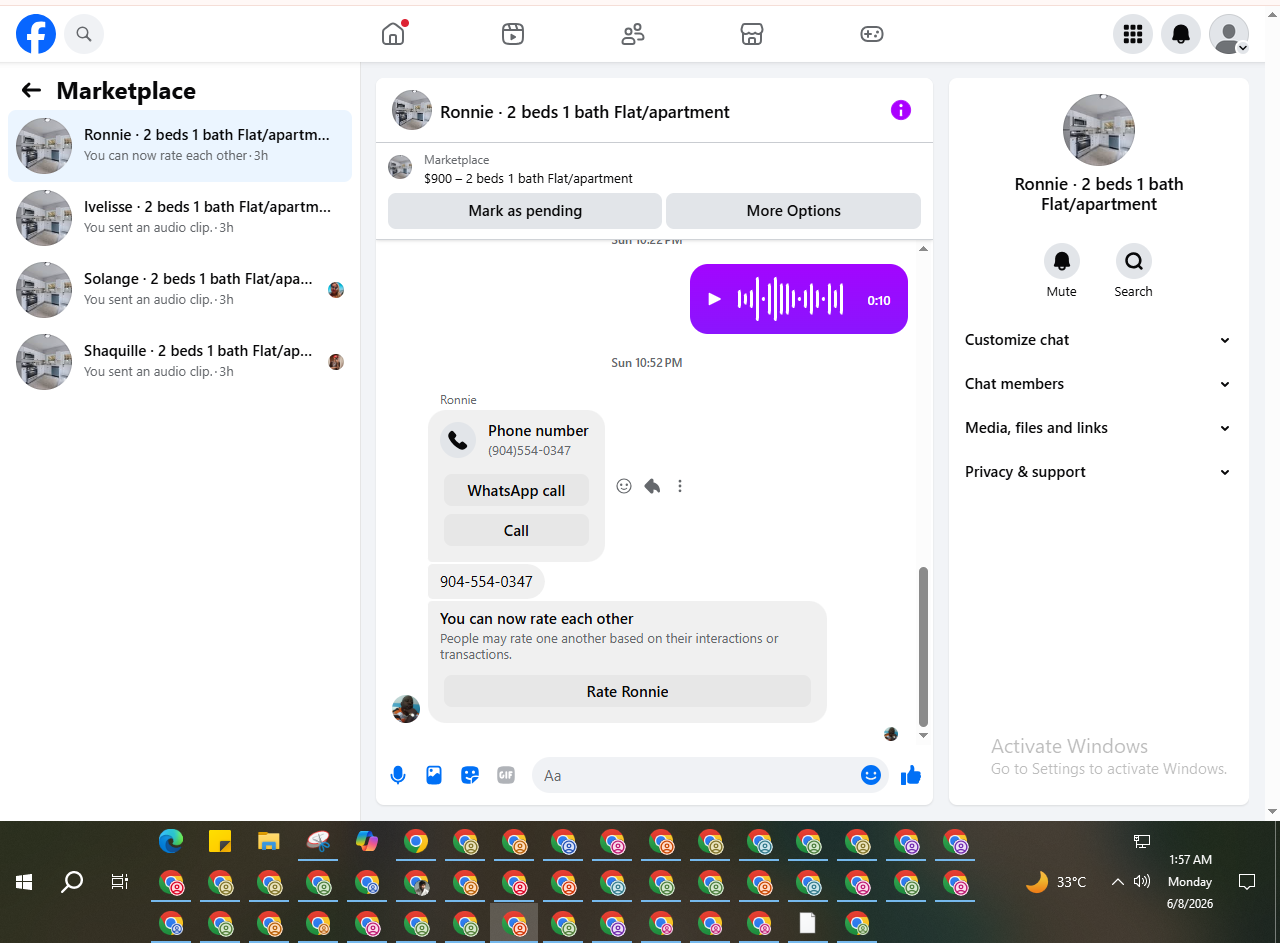Click Ronnie's avatar beside the rating card
The width and height of the screenshot is (1280, 943).
click(406, 708)
